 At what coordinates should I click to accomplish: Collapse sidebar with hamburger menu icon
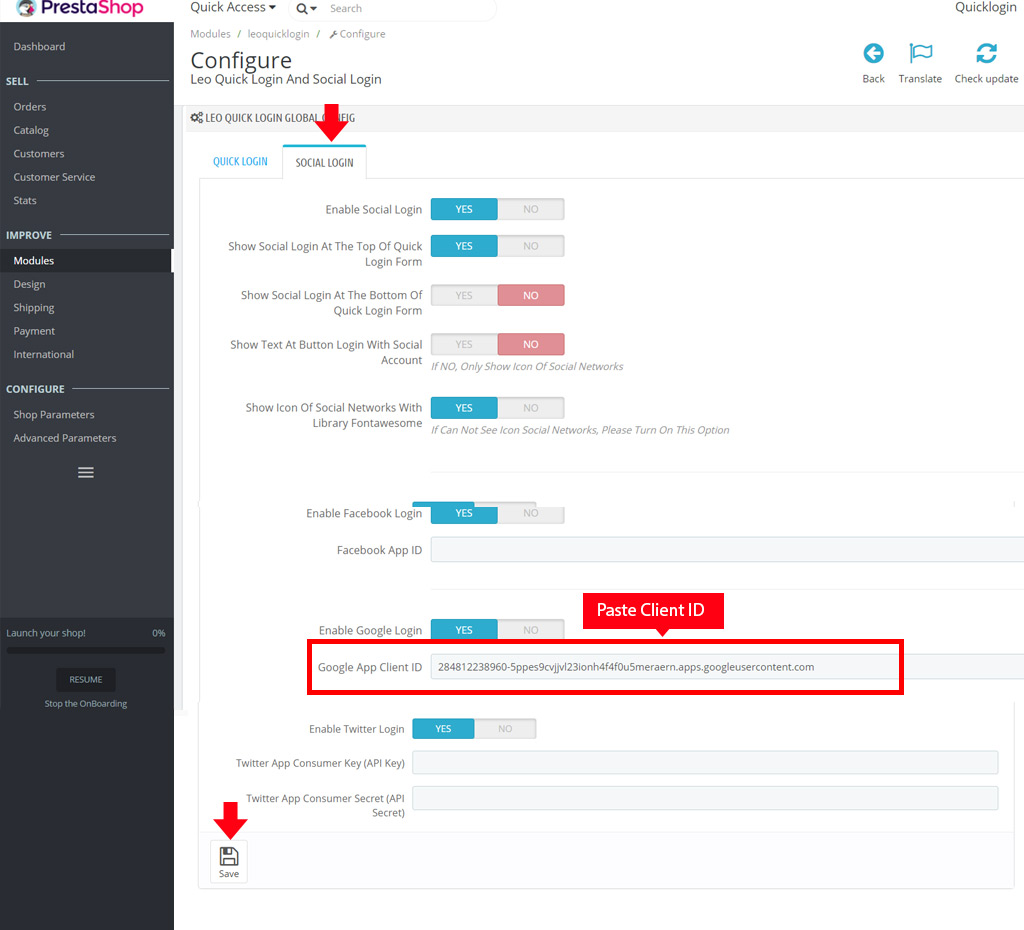86,472
